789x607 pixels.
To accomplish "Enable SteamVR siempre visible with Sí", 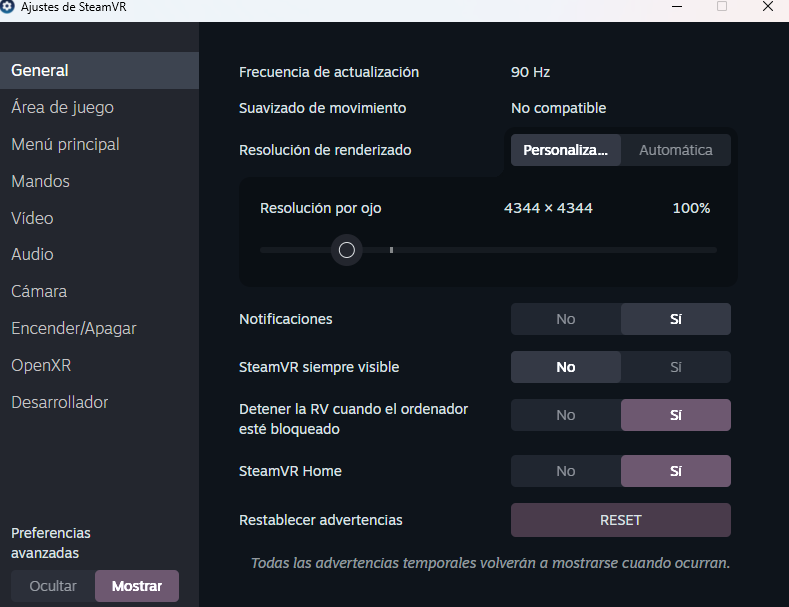I will (676, 367).
